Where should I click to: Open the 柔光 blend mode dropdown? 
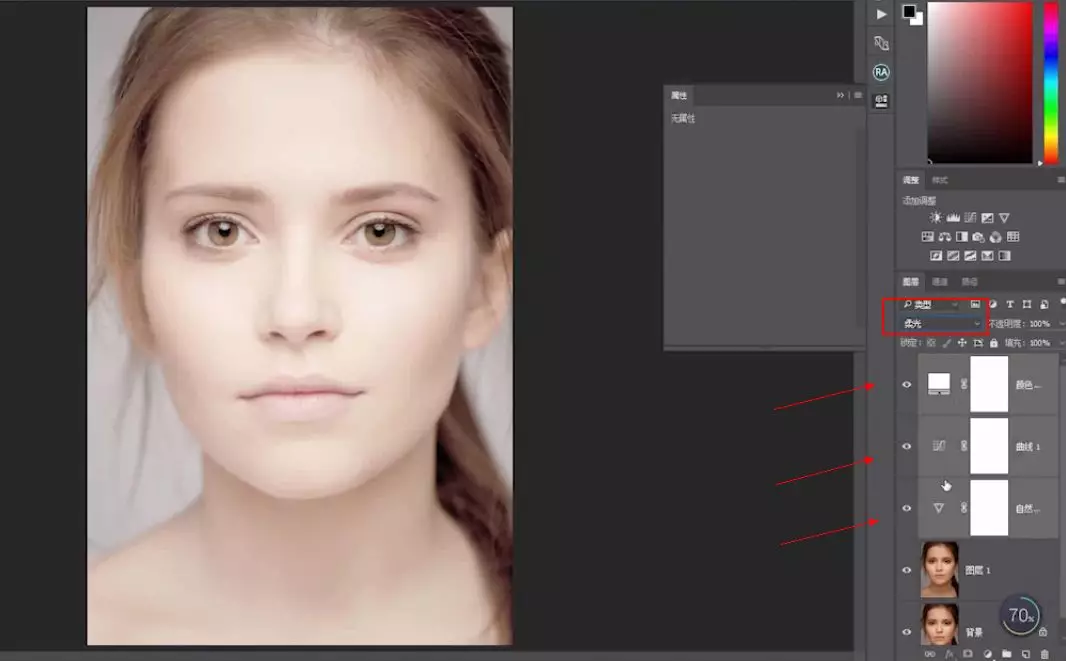pyautogui.click(x=942, y=324)
